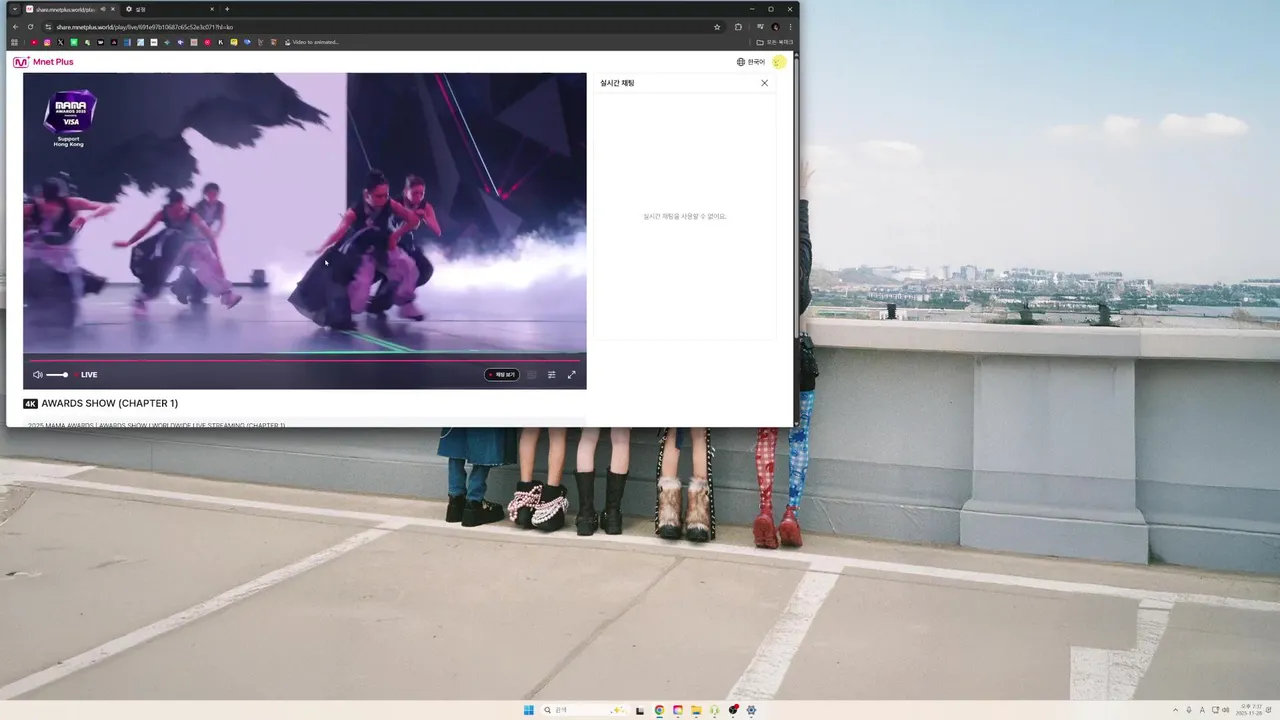Enter fullscreen mode in the video player

(572, 375)
